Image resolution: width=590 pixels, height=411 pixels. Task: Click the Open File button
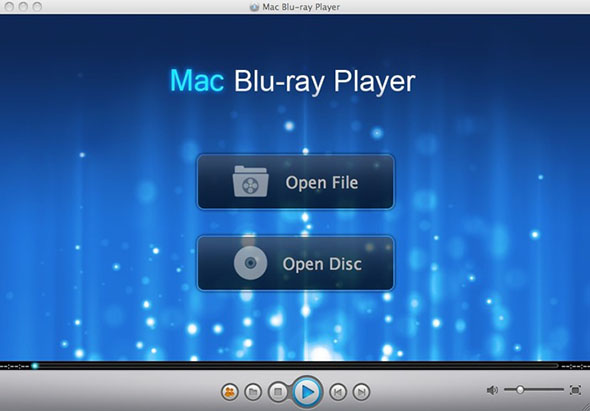[x=295, y=182]
